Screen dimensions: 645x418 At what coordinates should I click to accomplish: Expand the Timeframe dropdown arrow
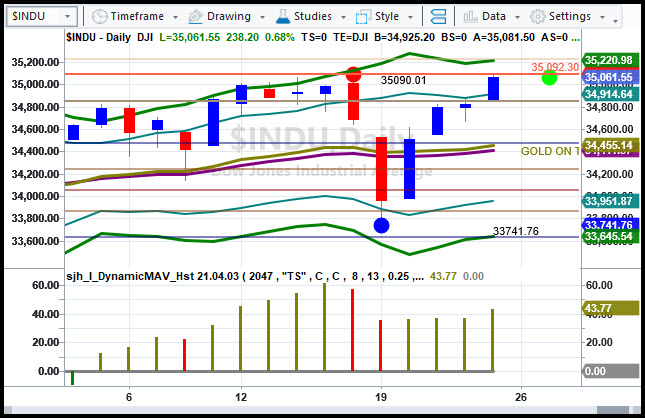(x=175, y=17)
